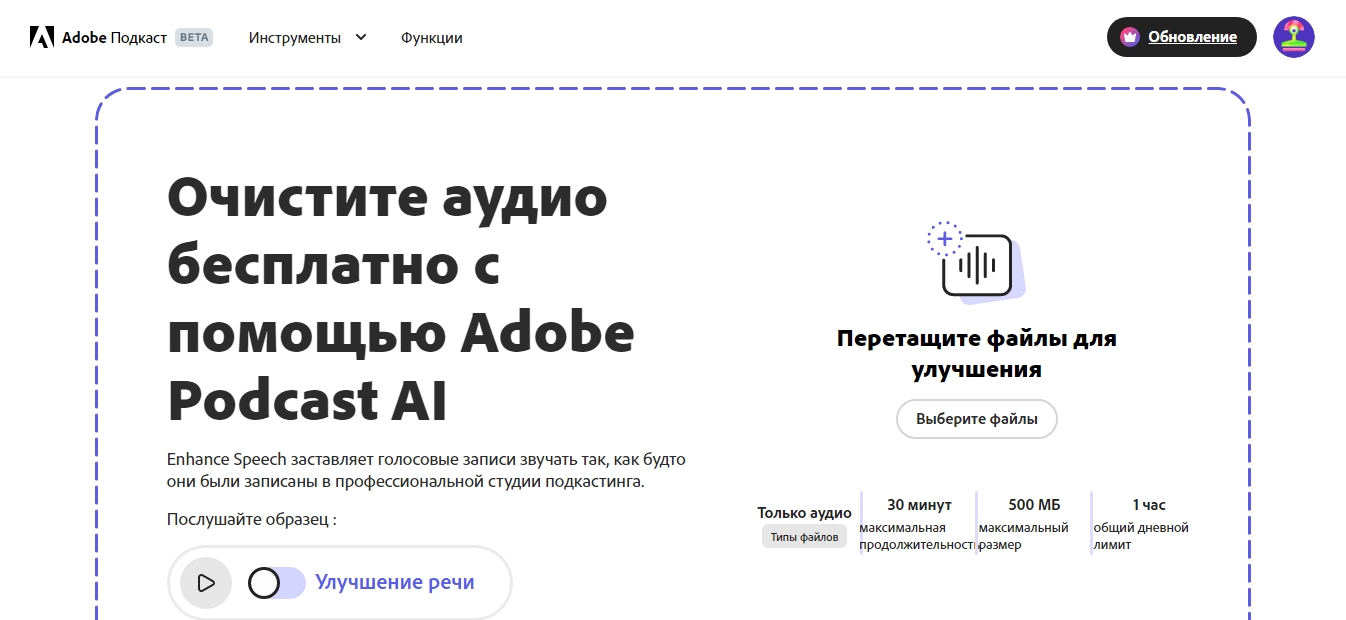Expand the Инструменты dropdown chevron
The height and width of the screenshot is (620, 1346).
pos(361,37)
